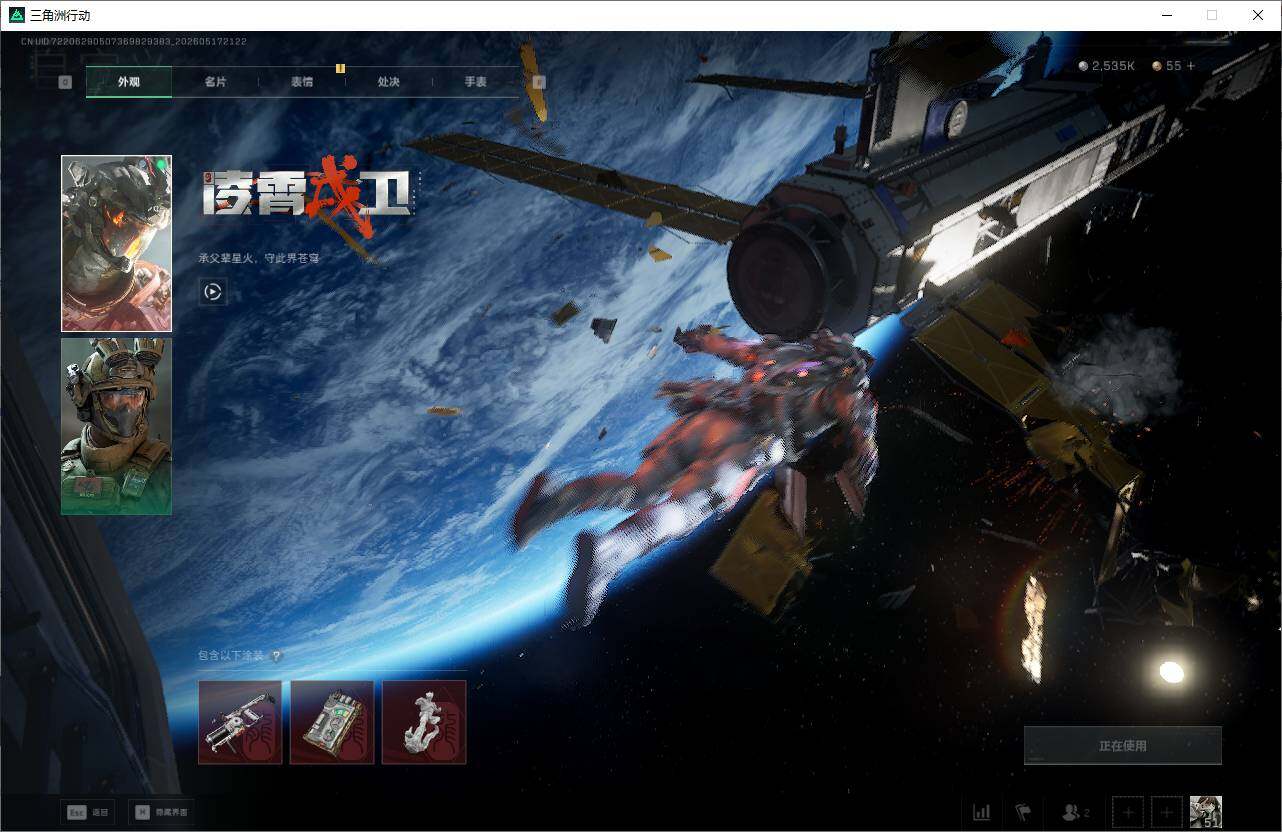Select the weapon skin item in bundle
Image resolution: width=1282 pixels, height=832 pixels.
pyautogui.click(x=240, y=722)
